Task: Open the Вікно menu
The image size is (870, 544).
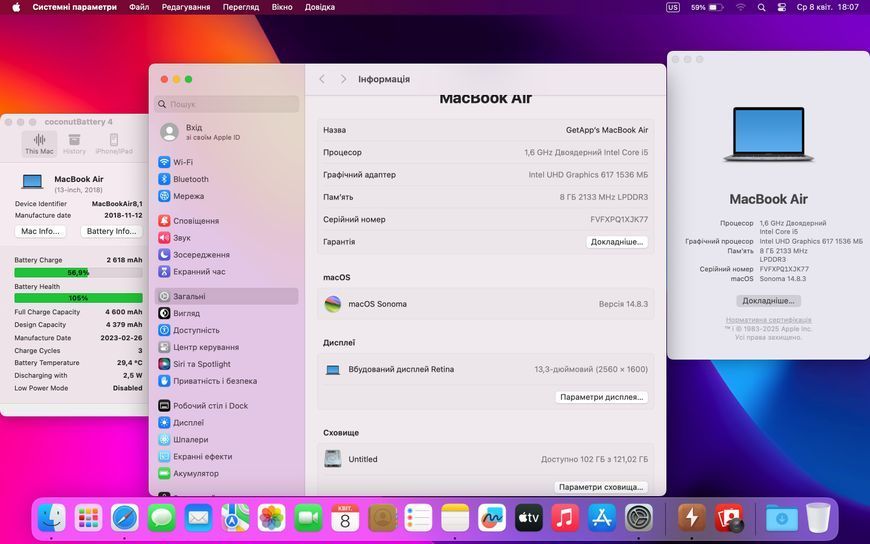Action: (x=282, y=7)
